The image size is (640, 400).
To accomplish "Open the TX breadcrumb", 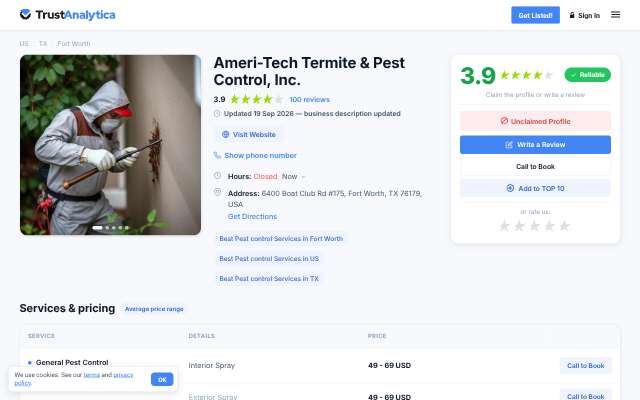I will [43, 43].
